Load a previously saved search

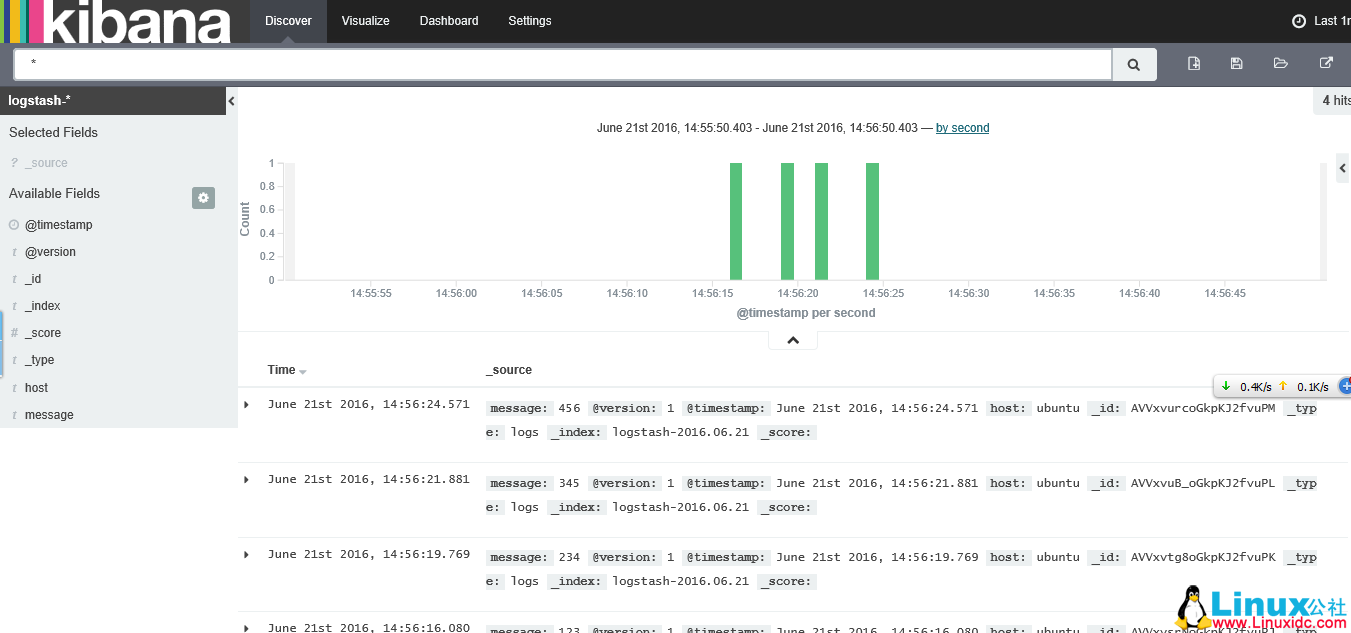pos(1280,62)
